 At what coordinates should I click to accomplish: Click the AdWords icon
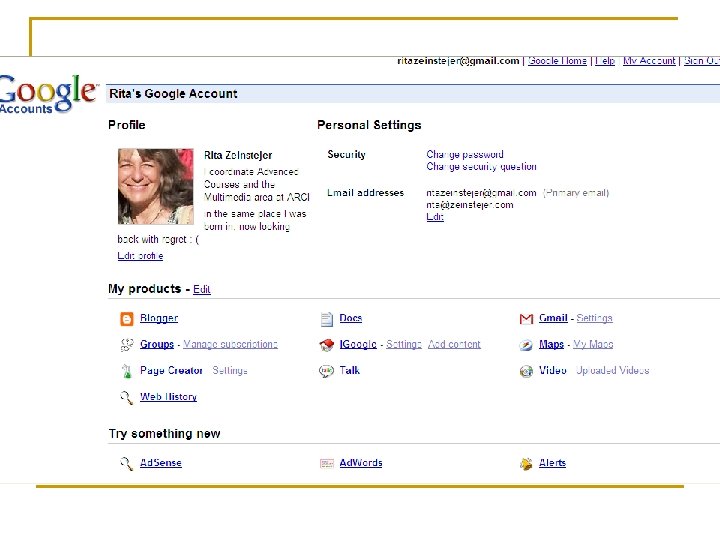click(326, 463)
